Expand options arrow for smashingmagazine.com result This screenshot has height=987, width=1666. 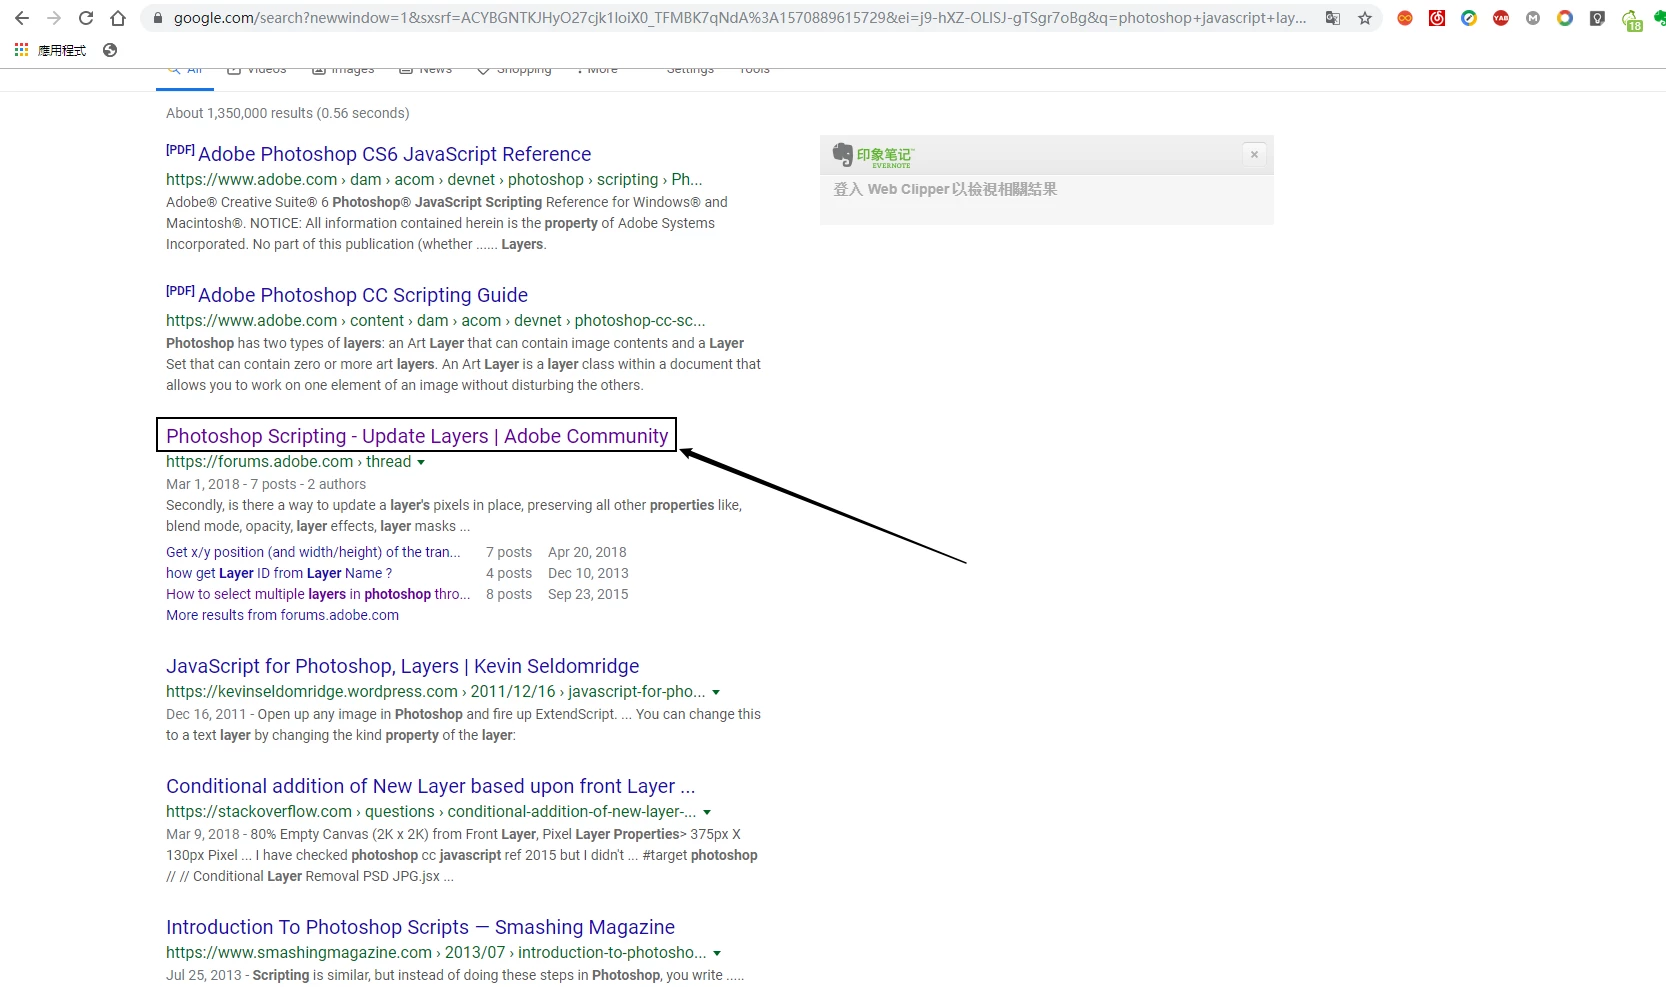(x=717, y=953)
